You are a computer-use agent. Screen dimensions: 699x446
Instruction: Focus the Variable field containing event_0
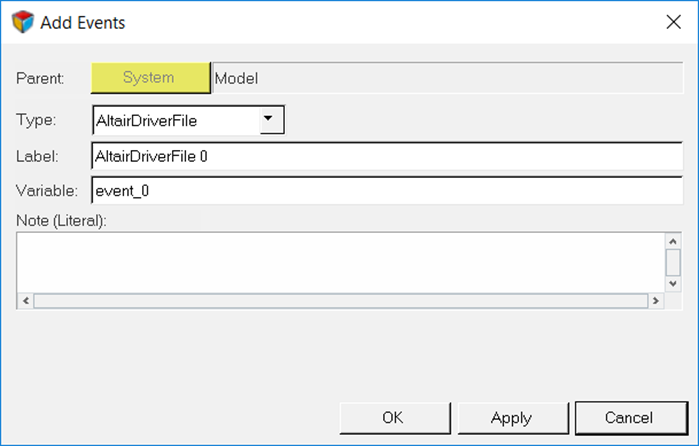pos(387,190)
